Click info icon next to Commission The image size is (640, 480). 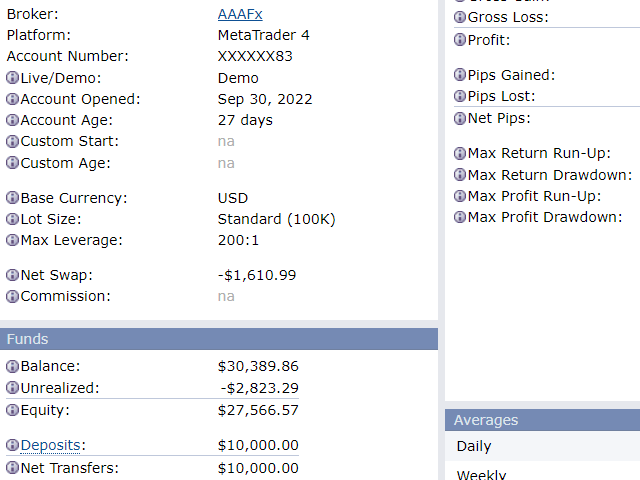pyautogui.click(x=12, y=296)
